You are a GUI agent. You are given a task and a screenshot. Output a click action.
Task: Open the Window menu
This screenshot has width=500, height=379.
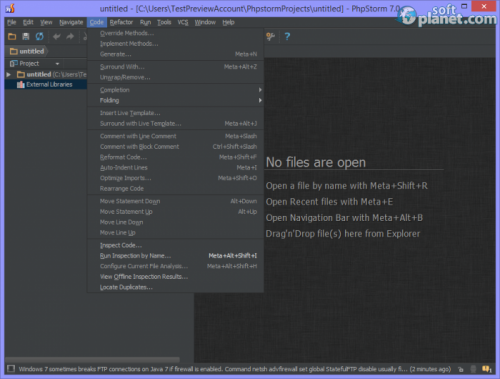205,22
